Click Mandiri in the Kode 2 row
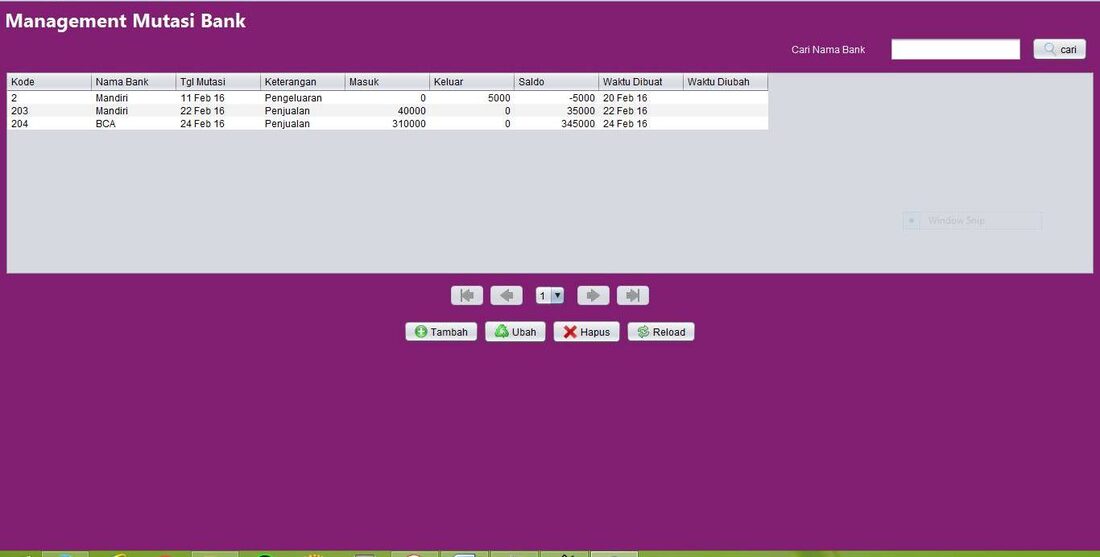Screen dimensions: 1100x557 134,98
